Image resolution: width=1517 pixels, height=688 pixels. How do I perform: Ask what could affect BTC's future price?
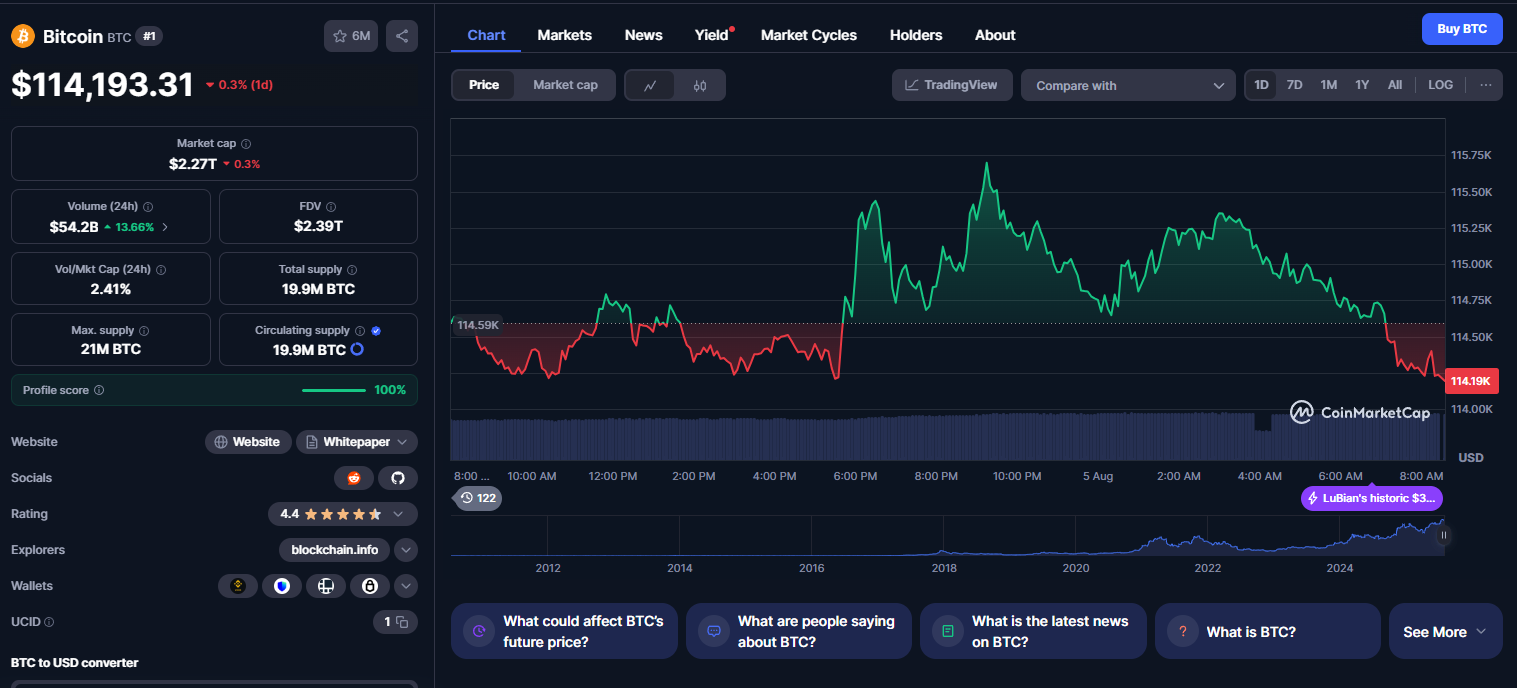564,631
